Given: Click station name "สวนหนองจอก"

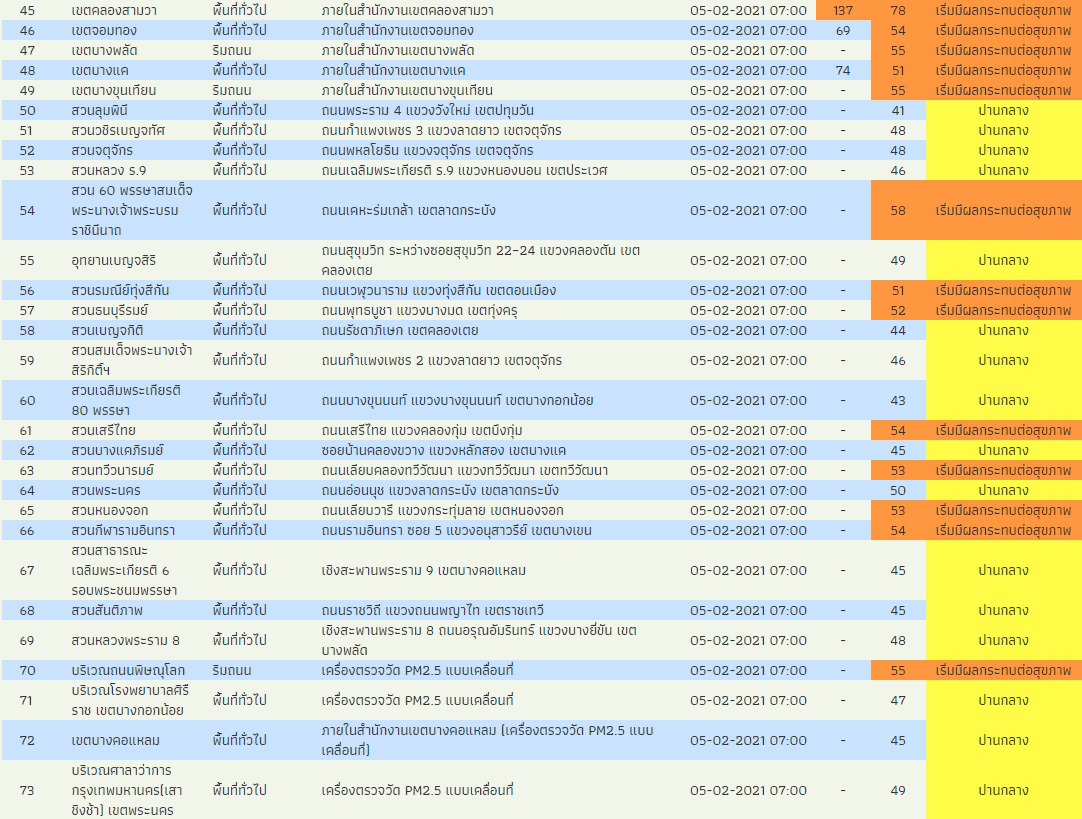Looking at the screenshot, I should pyautogui.click(x=110, y=511).
